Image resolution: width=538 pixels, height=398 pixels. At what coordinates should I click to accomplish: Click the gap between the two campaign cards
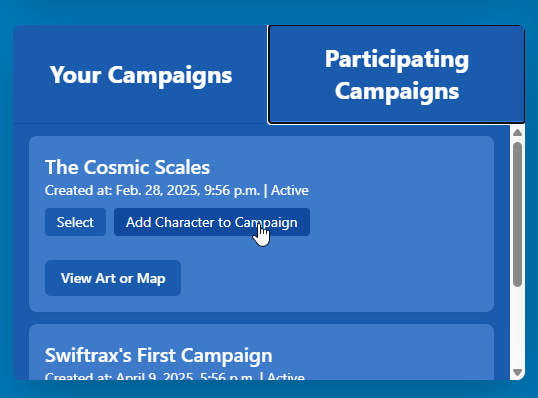click(x=261, y=318)
